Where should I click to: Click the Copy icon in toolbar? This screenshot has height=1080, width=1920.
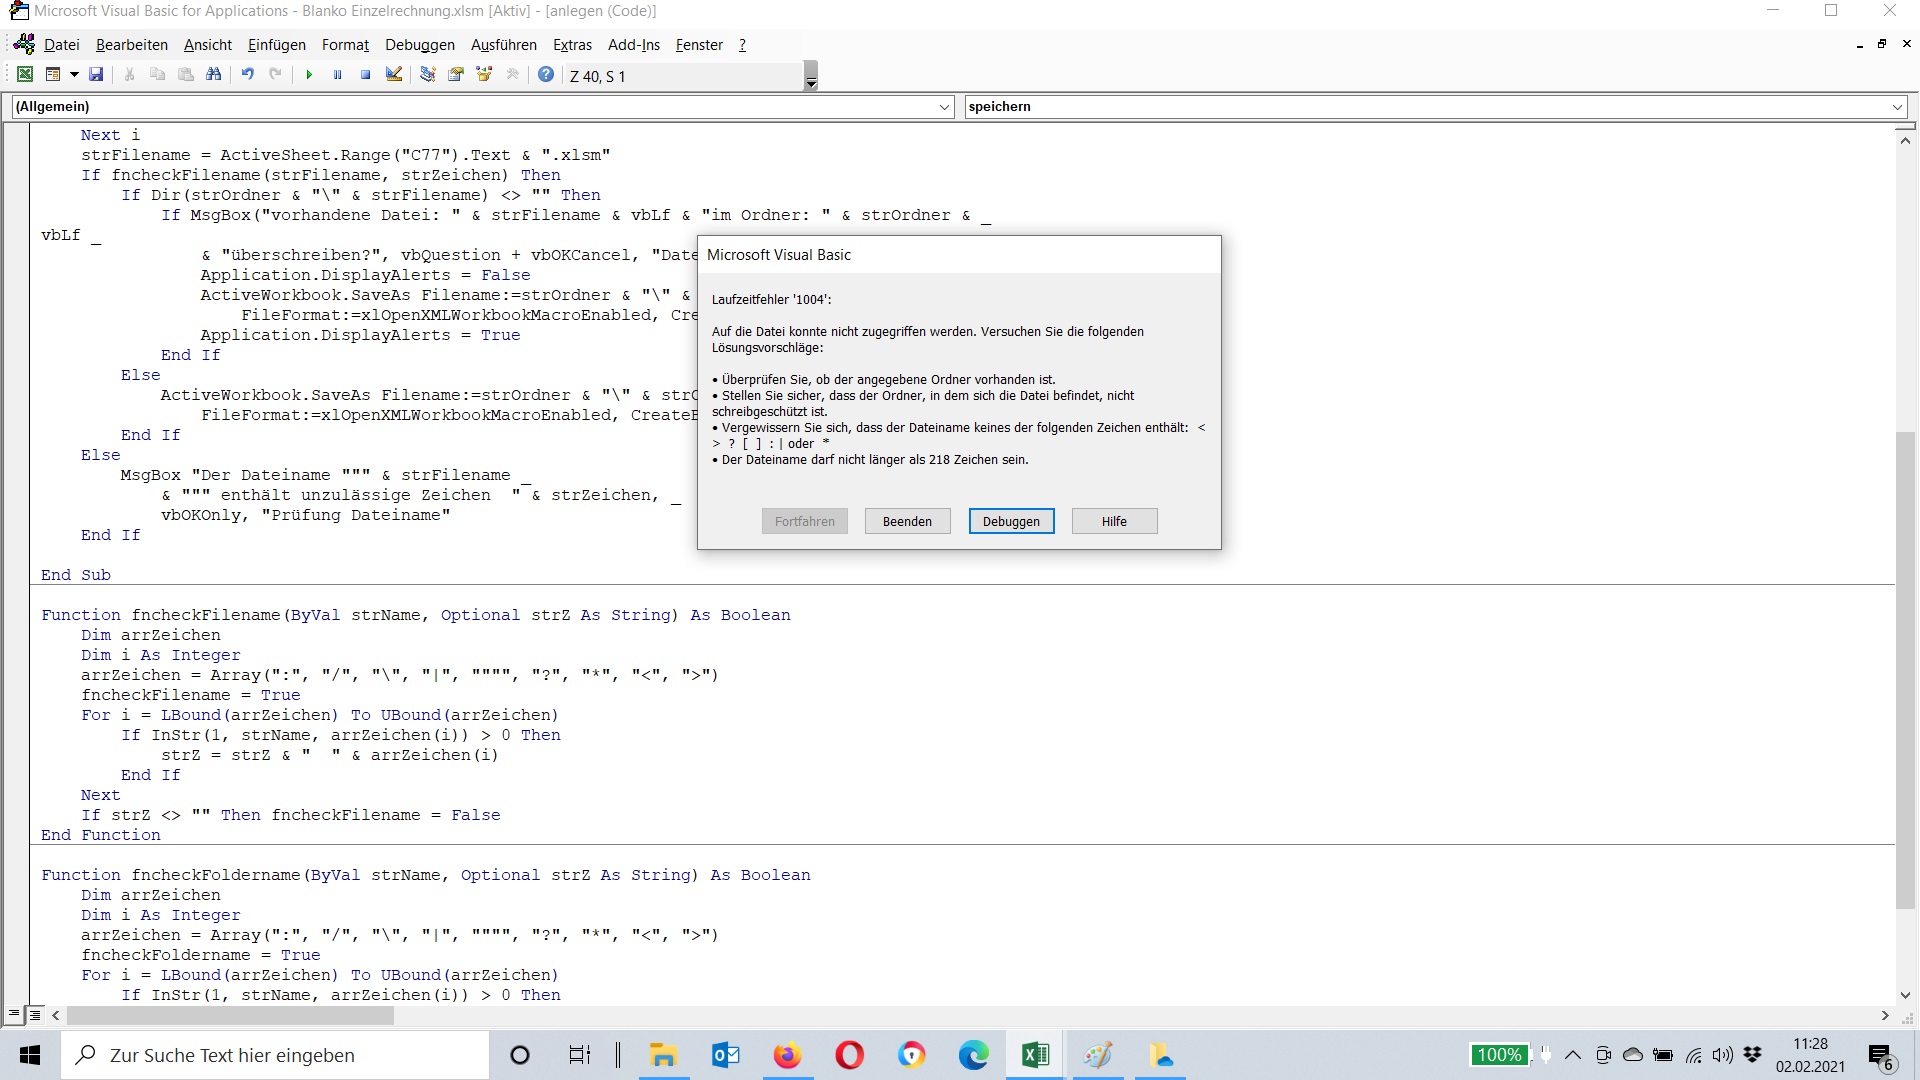157,75
